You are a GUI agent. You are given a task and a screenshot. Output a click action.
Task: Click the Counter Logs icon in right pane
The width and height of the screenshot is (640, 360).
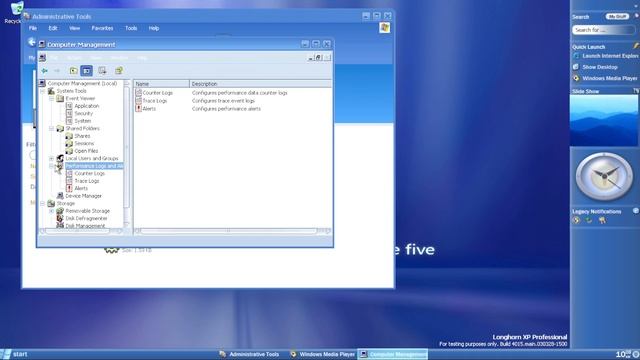[139, 93]
